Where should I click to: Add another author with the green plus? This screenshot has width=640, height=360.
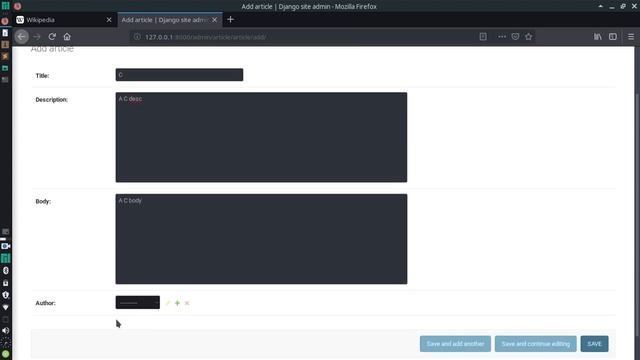tap(177, 303)
